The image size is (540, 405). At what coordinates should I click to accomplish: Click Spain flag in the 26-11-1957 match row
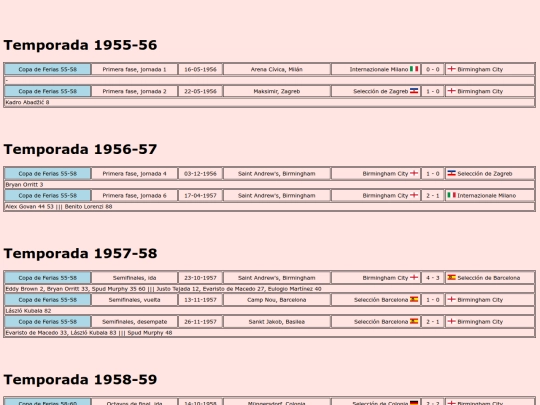pos(414,321)
